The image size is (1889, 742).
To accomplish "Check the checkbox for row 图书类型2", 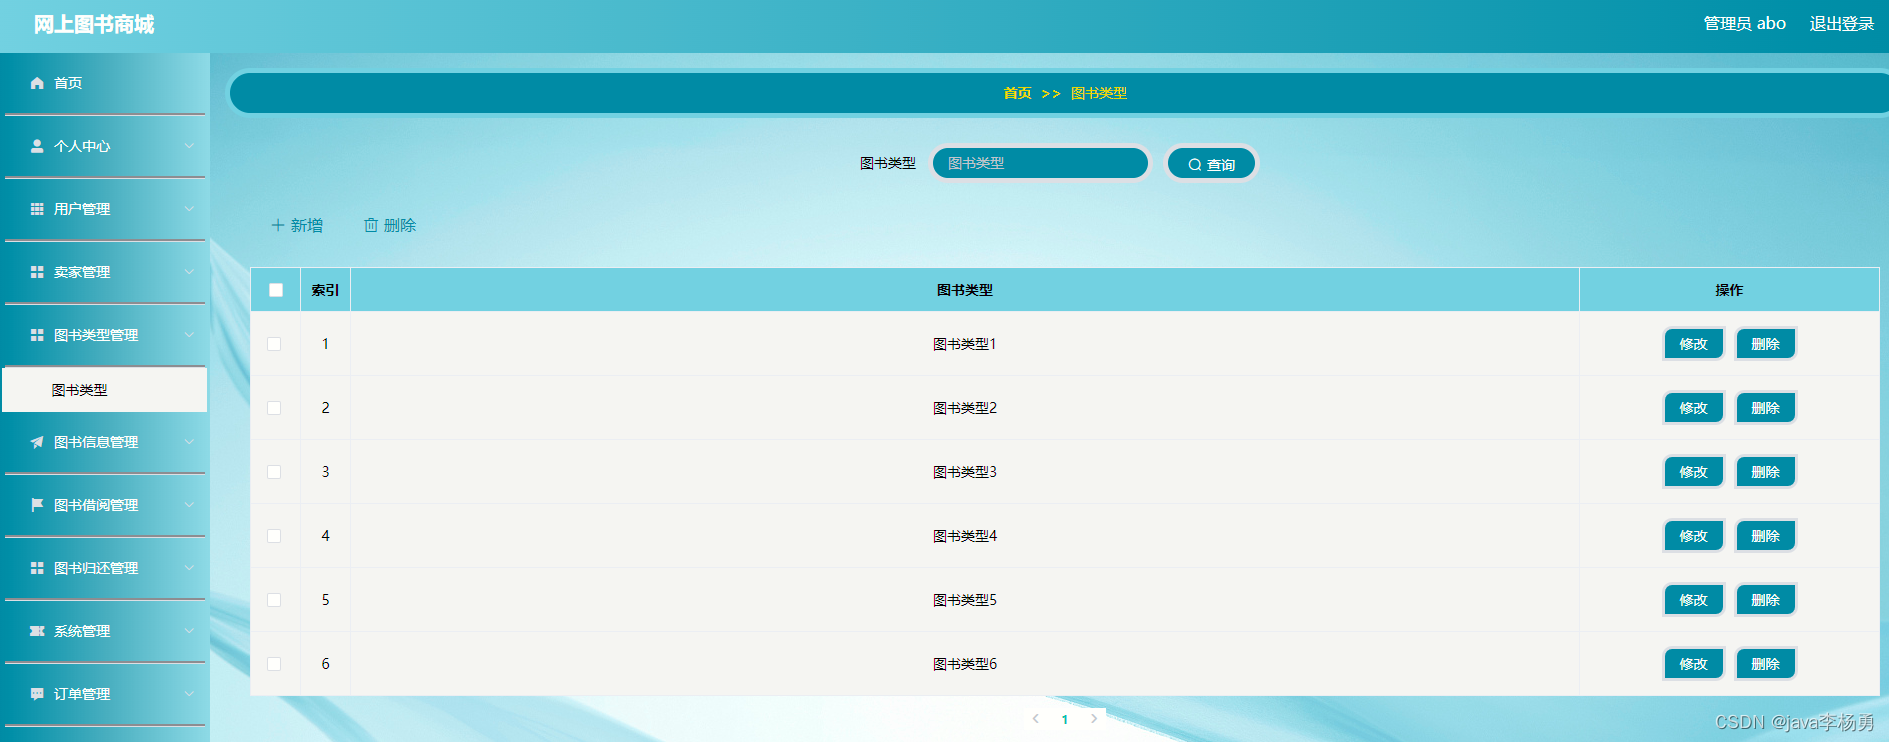I will click(274, 408).
